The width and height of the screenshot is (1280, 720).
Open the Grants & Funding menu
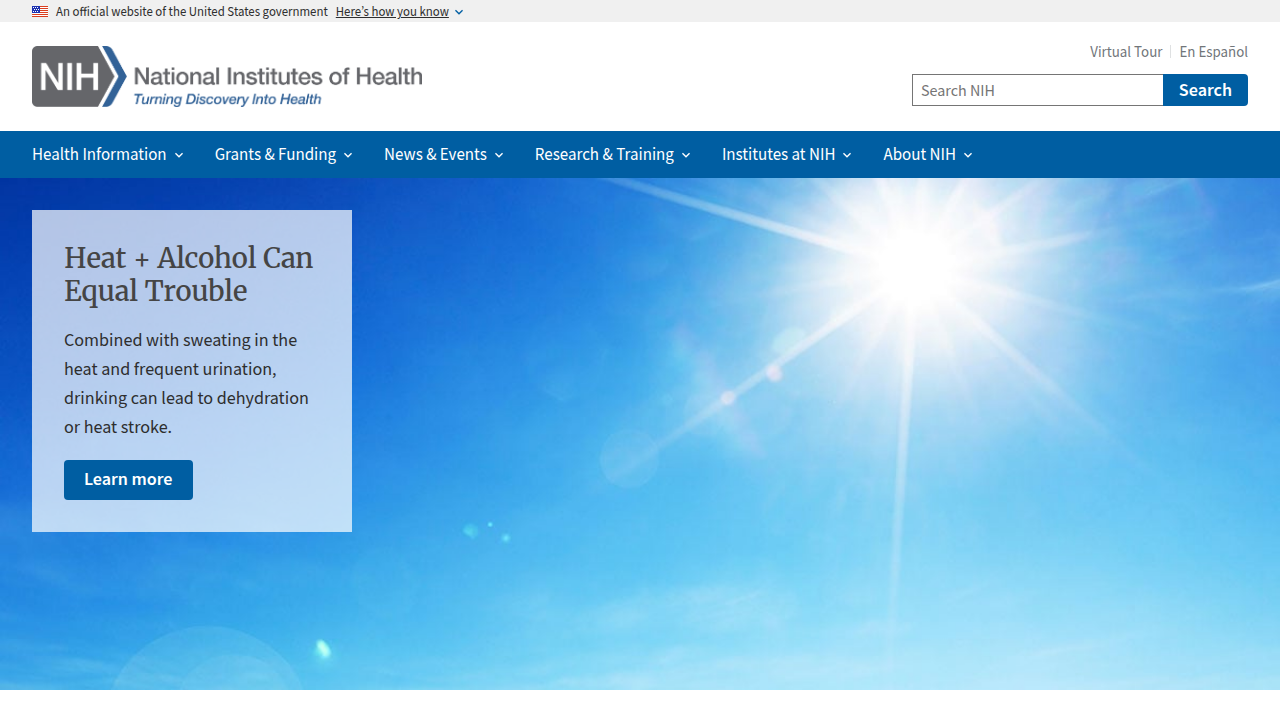(x=283, y=154)
